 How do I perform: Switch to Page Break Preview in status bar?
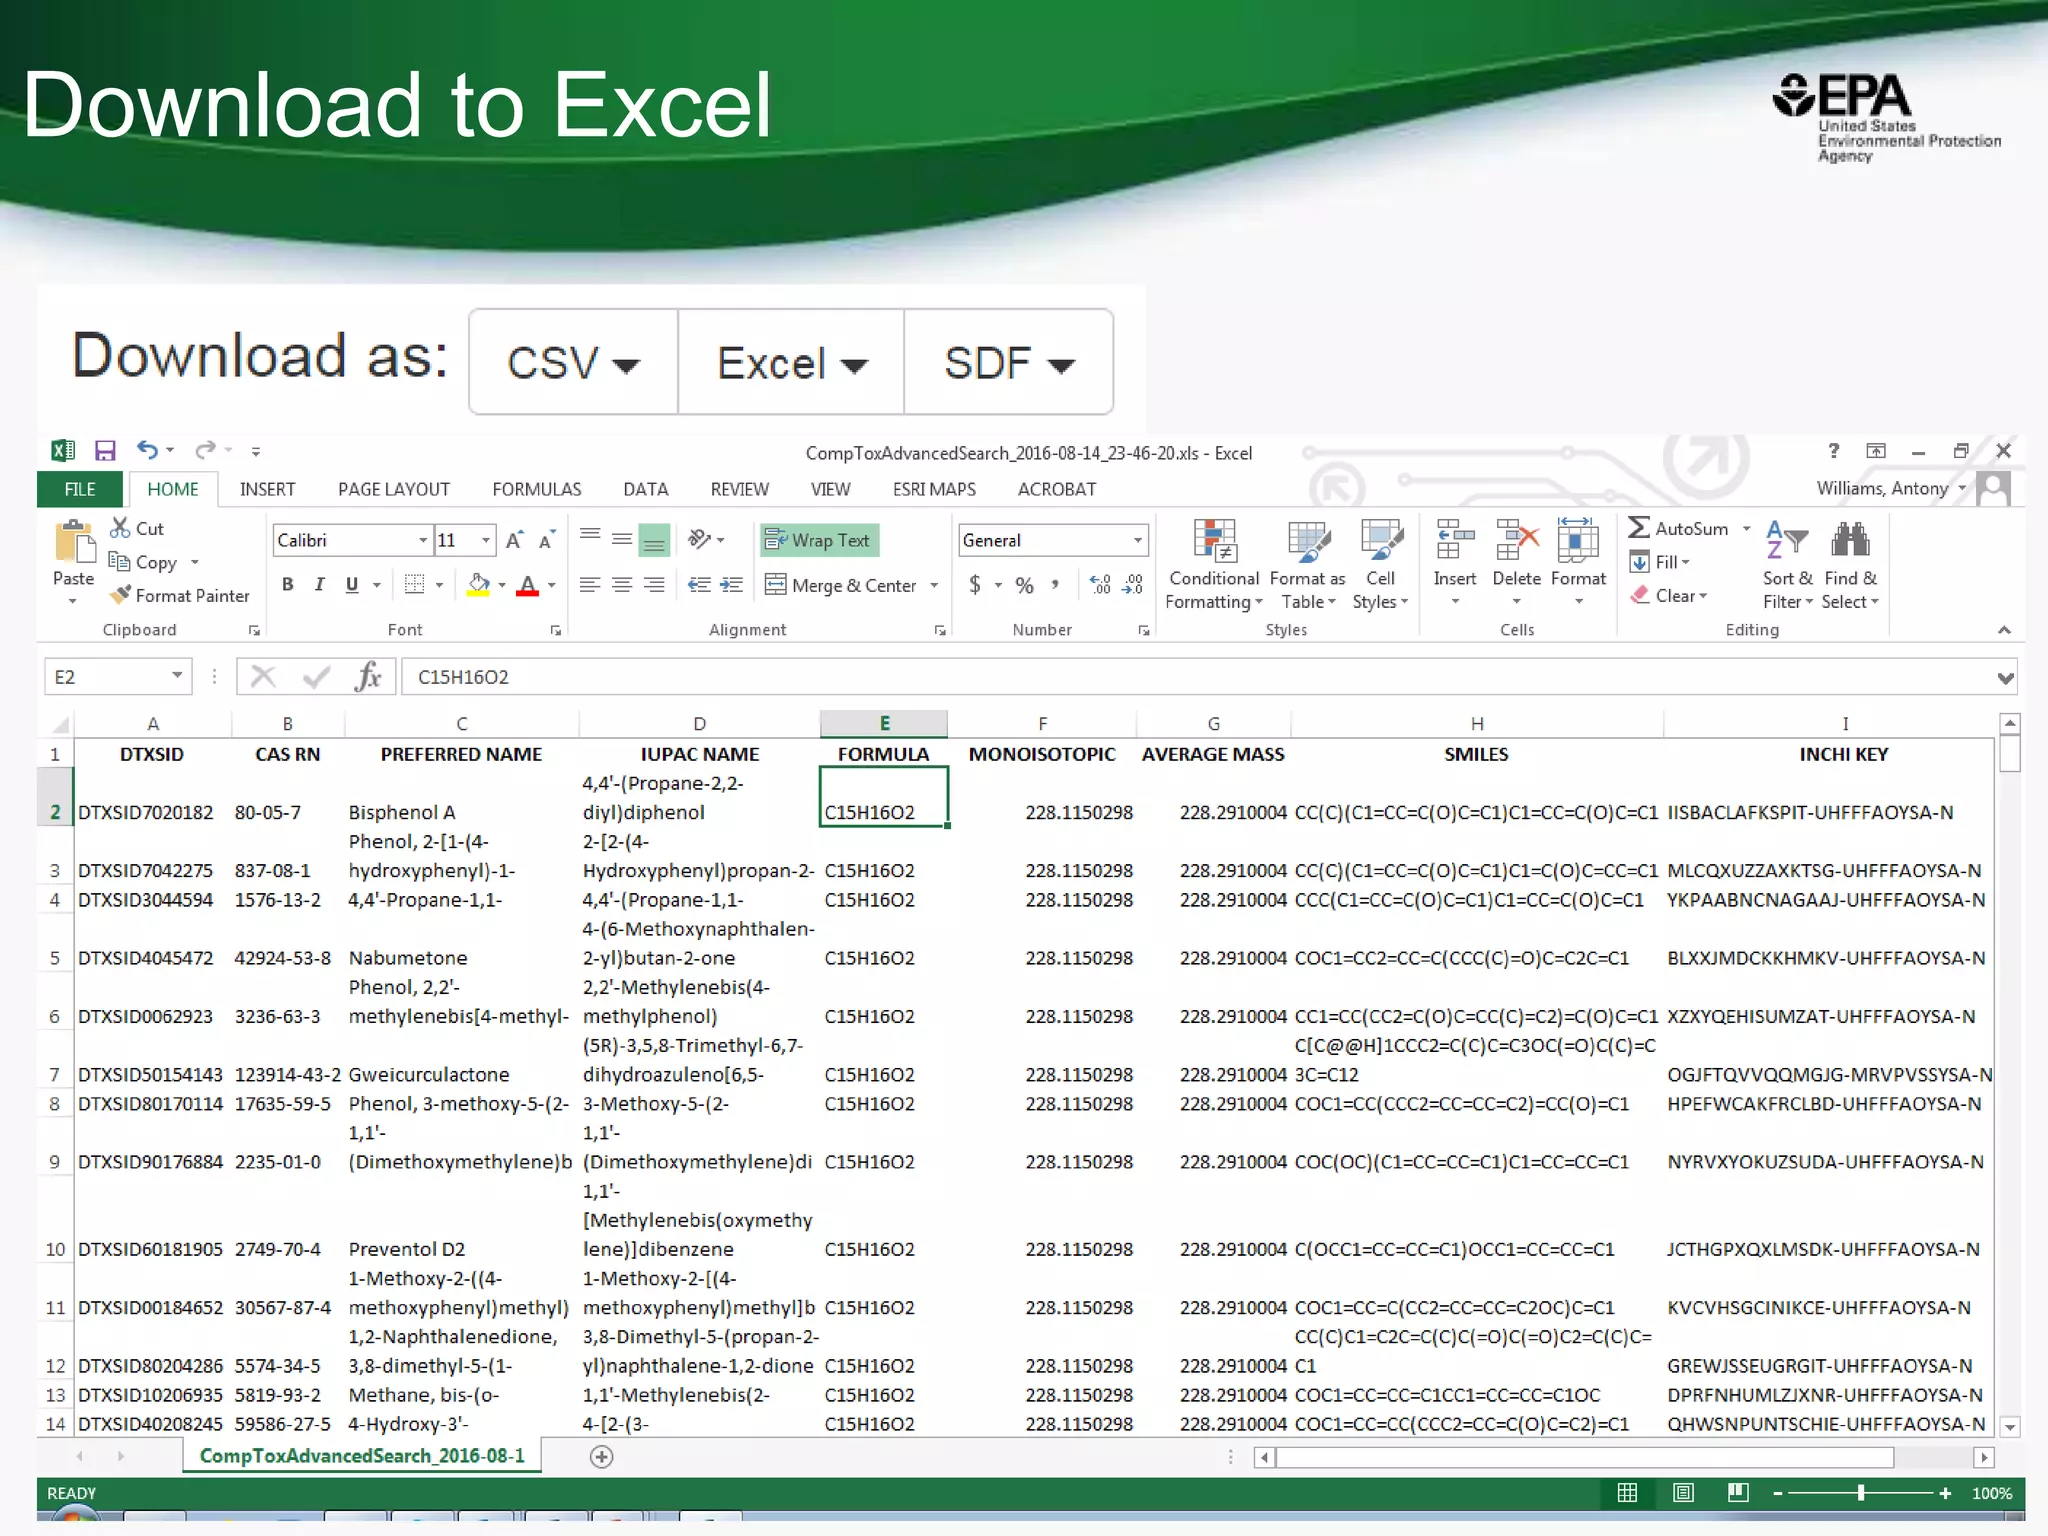pyautogui.click(x=1738, y=1493)
